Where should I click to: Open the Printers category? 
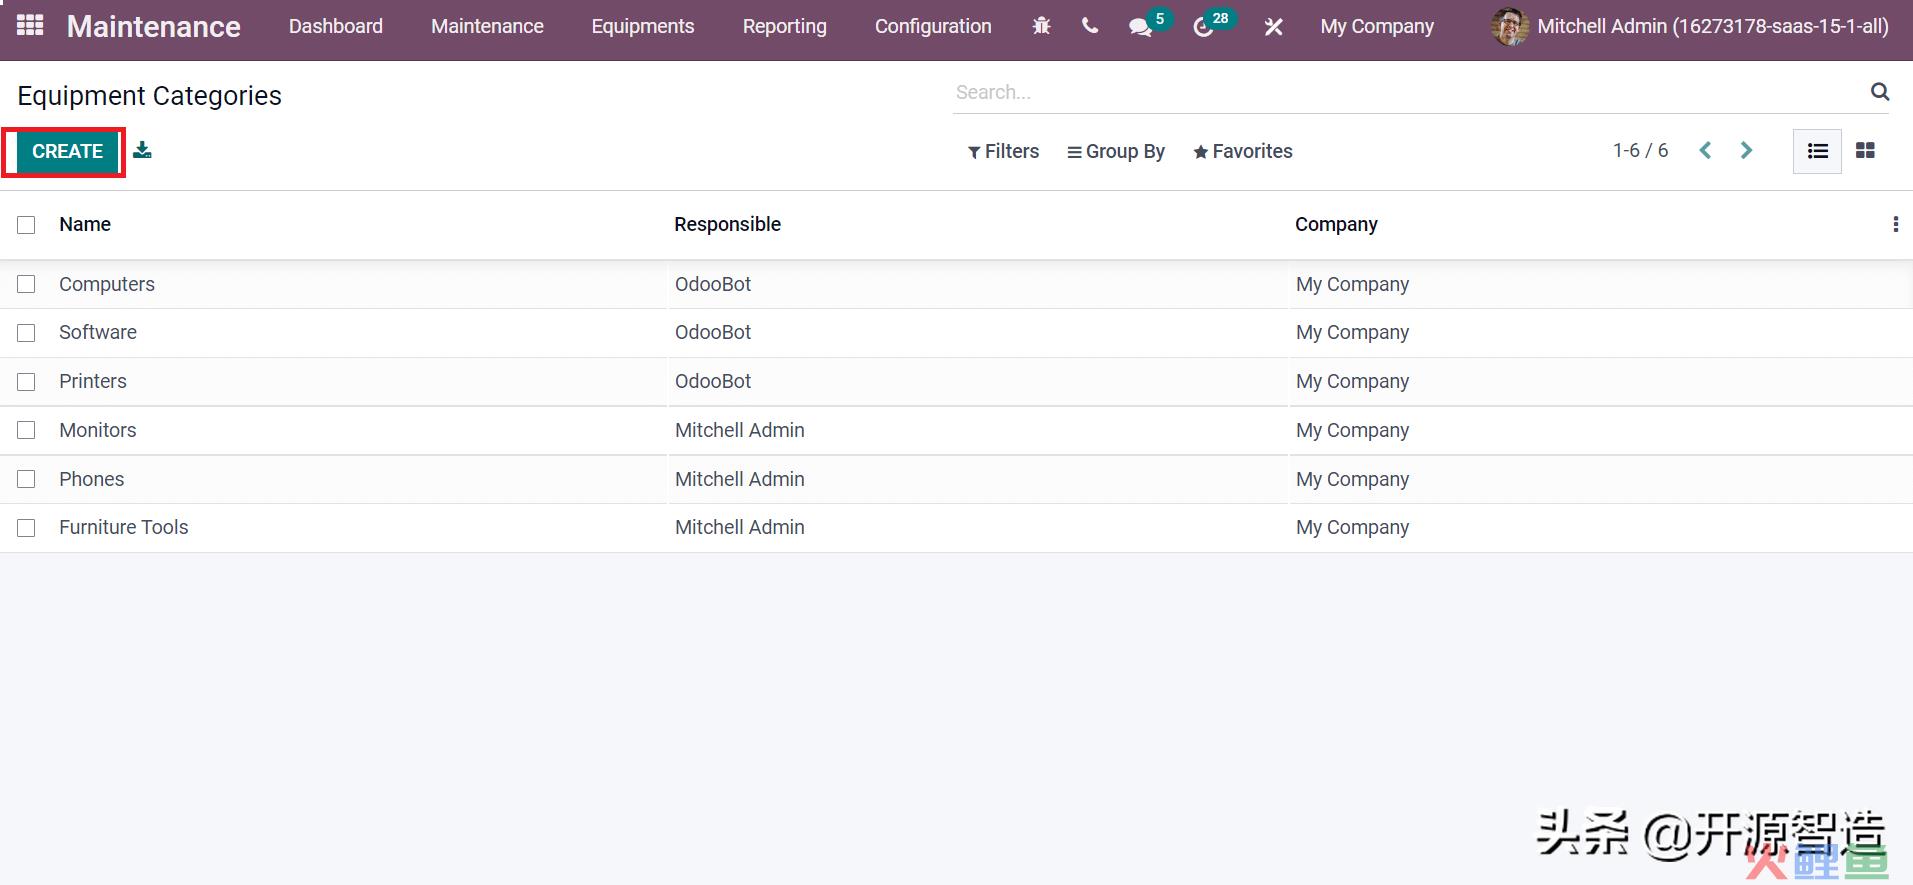coord(93,381)
